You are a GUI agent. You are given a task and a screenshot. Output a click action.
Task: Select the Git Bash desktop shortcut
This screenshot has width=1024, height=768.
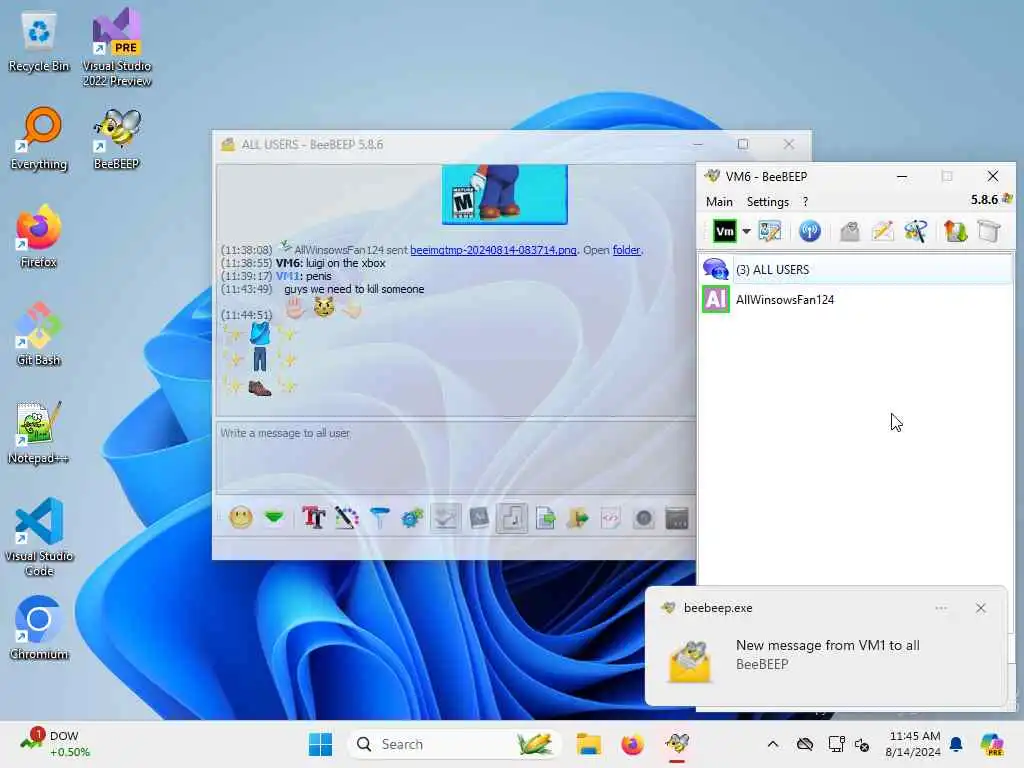[39, 334]
